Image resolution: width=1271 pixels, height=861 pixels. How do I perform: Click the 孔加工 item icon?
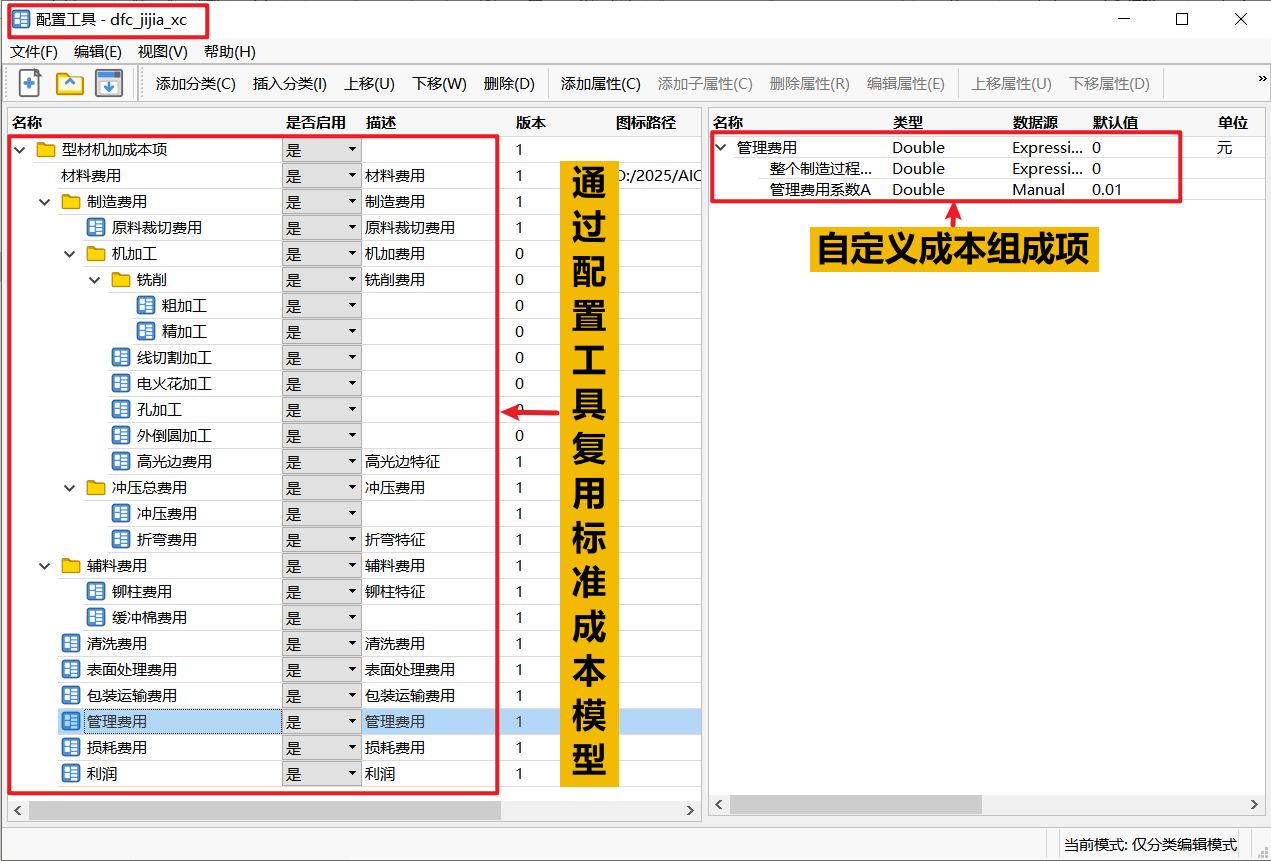click(121, 410)
